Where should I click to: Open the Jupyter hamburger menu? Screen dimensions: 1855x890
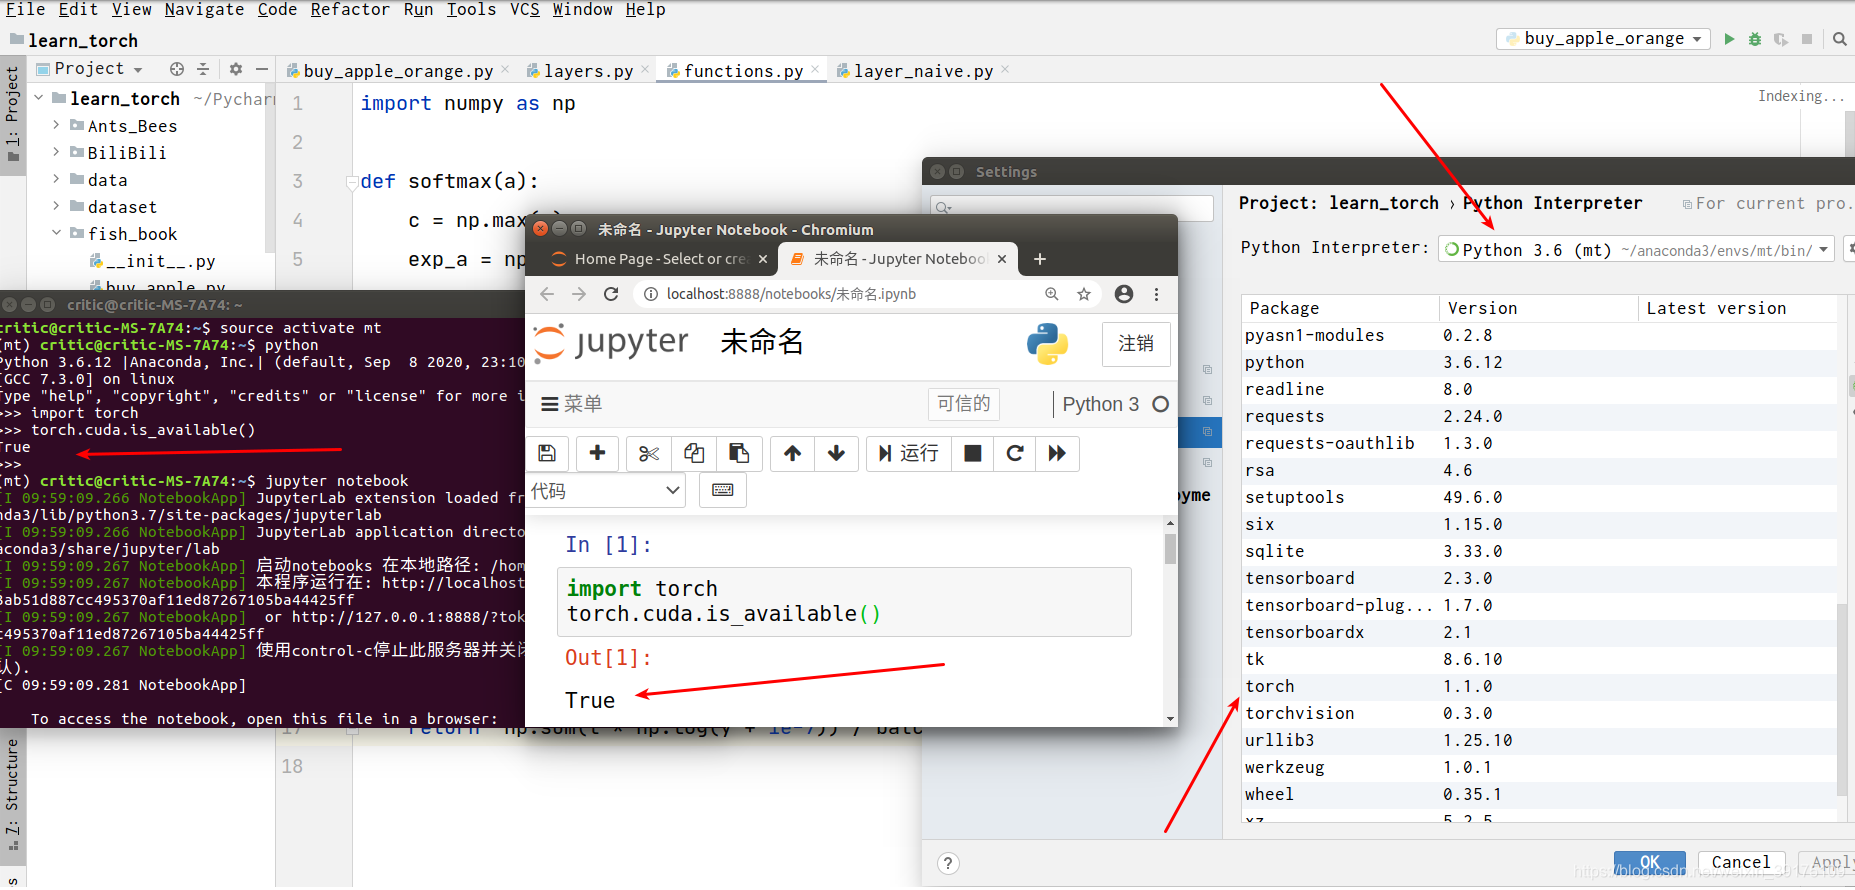pyautogui.click(x=572, y=404)
